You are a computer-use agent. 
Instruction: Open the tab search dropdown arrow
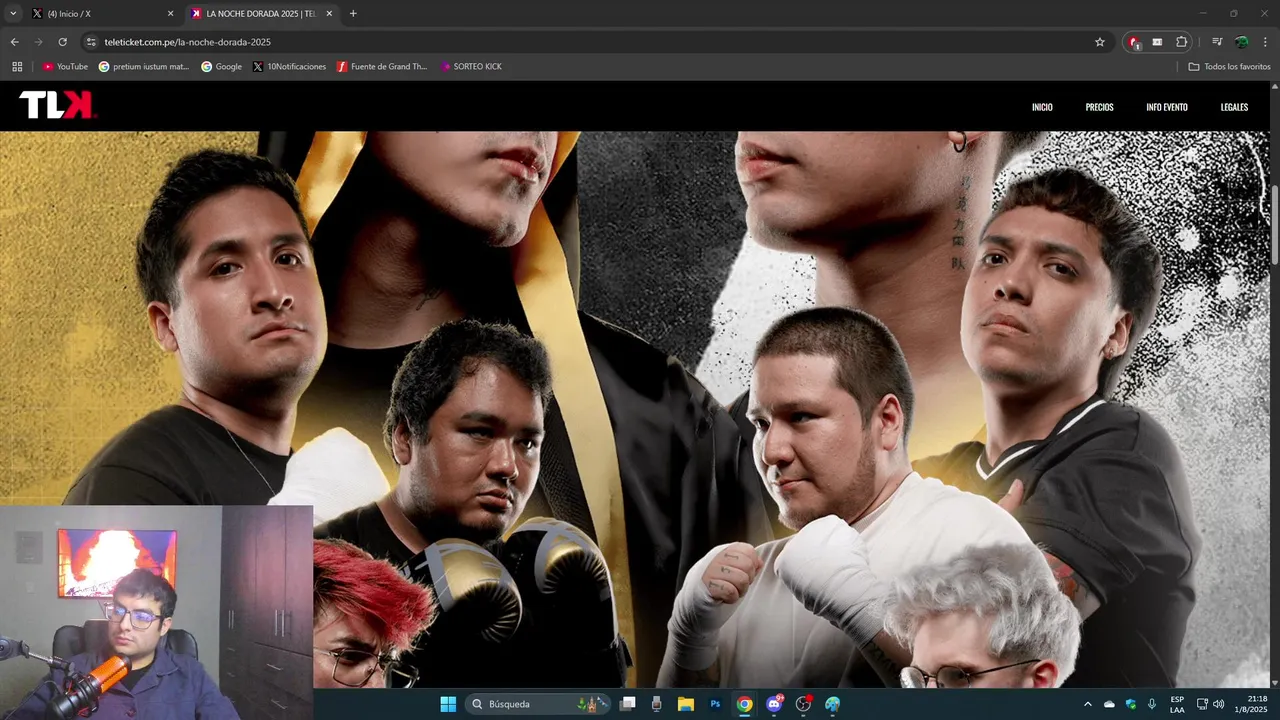point(13,13)
